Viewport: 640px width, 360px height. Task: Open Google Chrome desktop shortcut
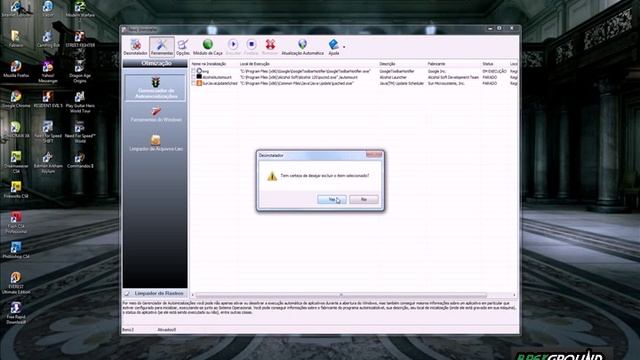16,100
